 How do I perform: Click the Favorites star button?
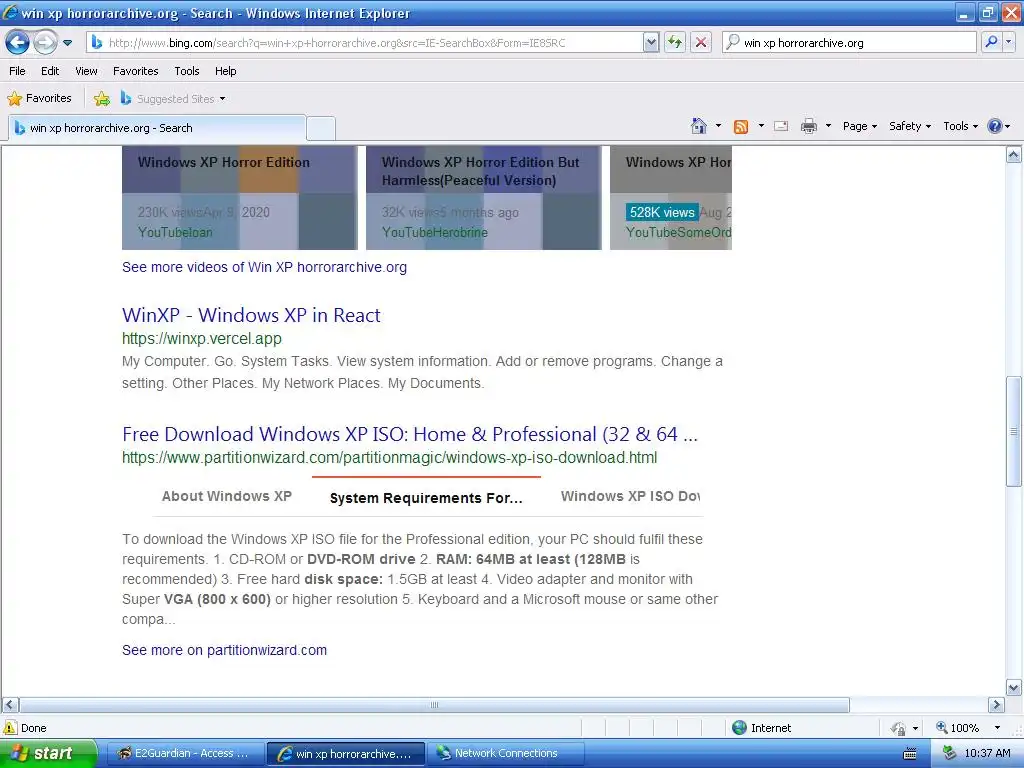pos(39,99)
